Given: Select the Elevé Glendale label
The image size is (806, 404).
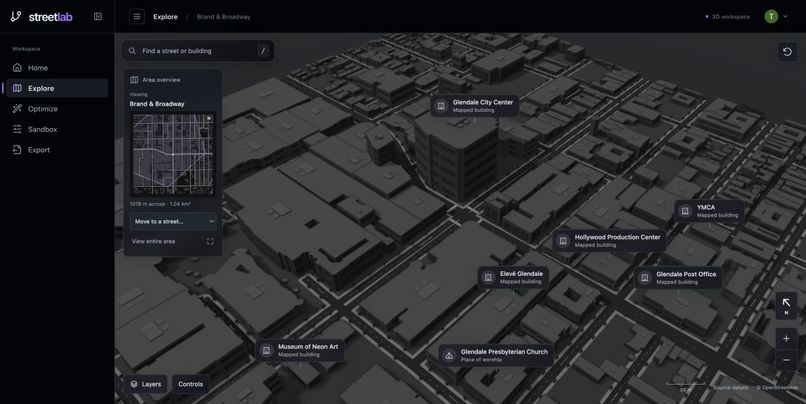Looking at the screenshot, I should [x=513, y=277].
